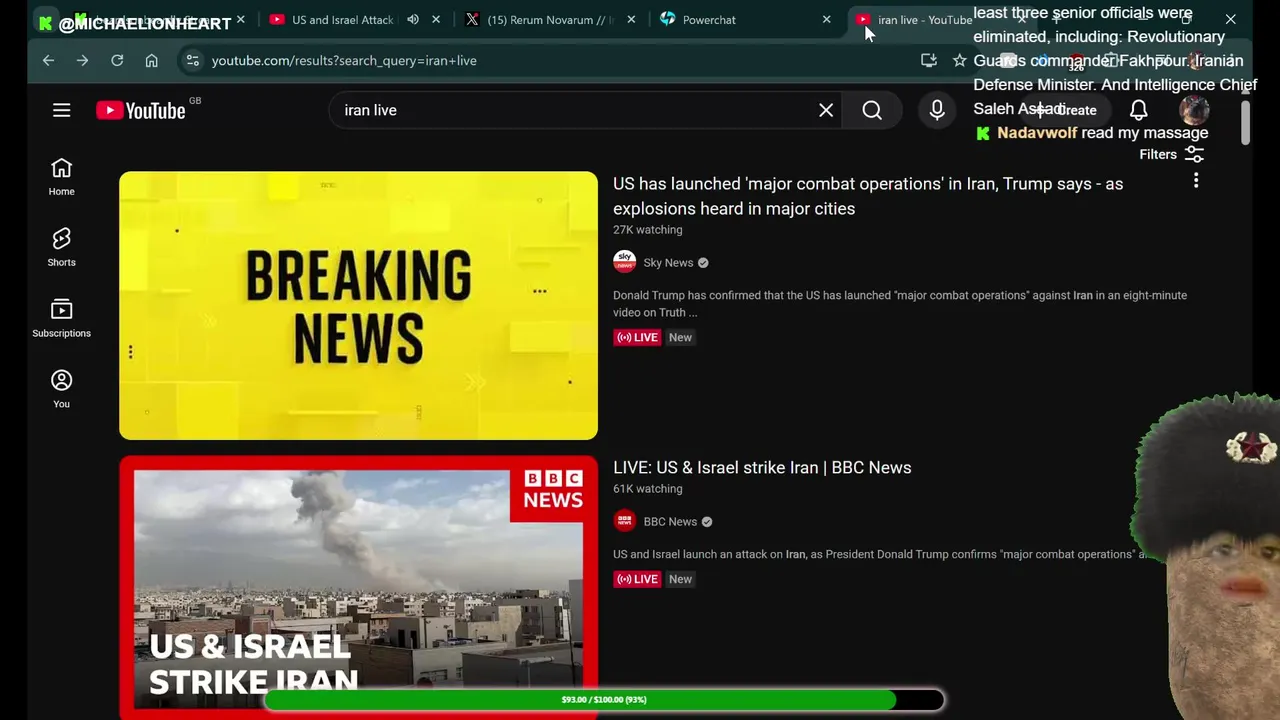The image size is (1280, 720).
Task: Go forward in the browser
Action: tap(82, 60)
